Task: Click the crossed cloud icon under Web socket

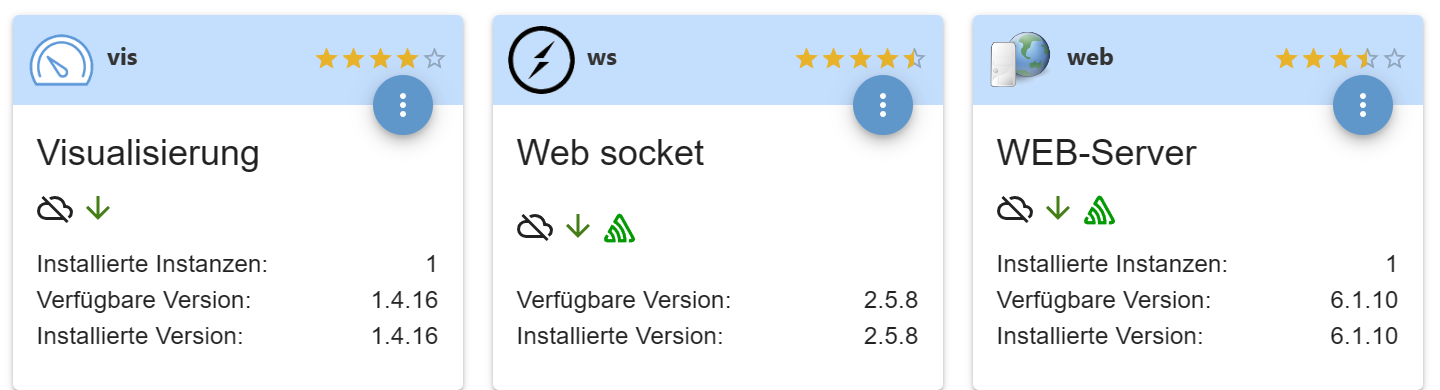Action: point(535,228)
